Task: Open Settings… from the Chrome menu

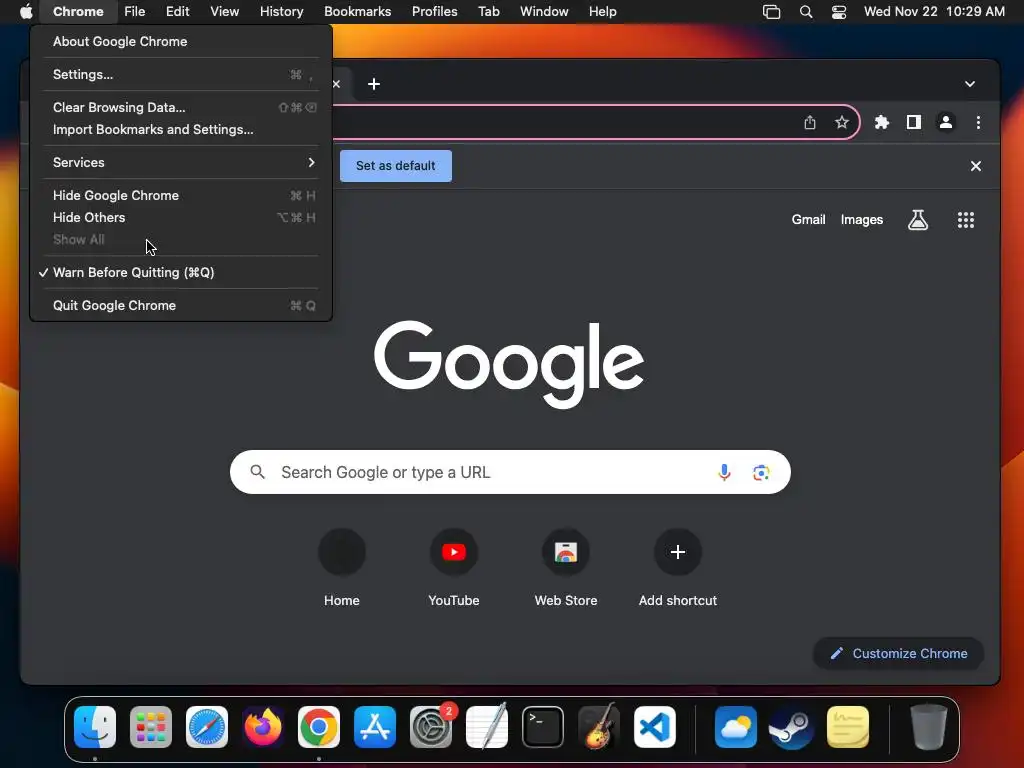Action: point(181,74)
